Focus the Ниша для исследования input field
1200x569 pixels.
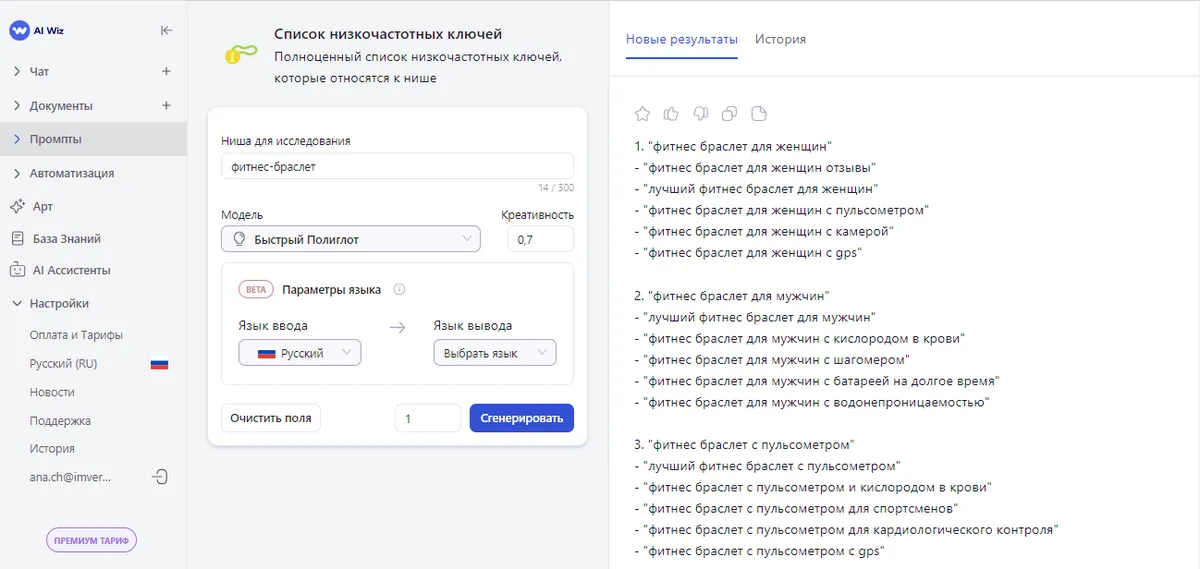(397, 166)
